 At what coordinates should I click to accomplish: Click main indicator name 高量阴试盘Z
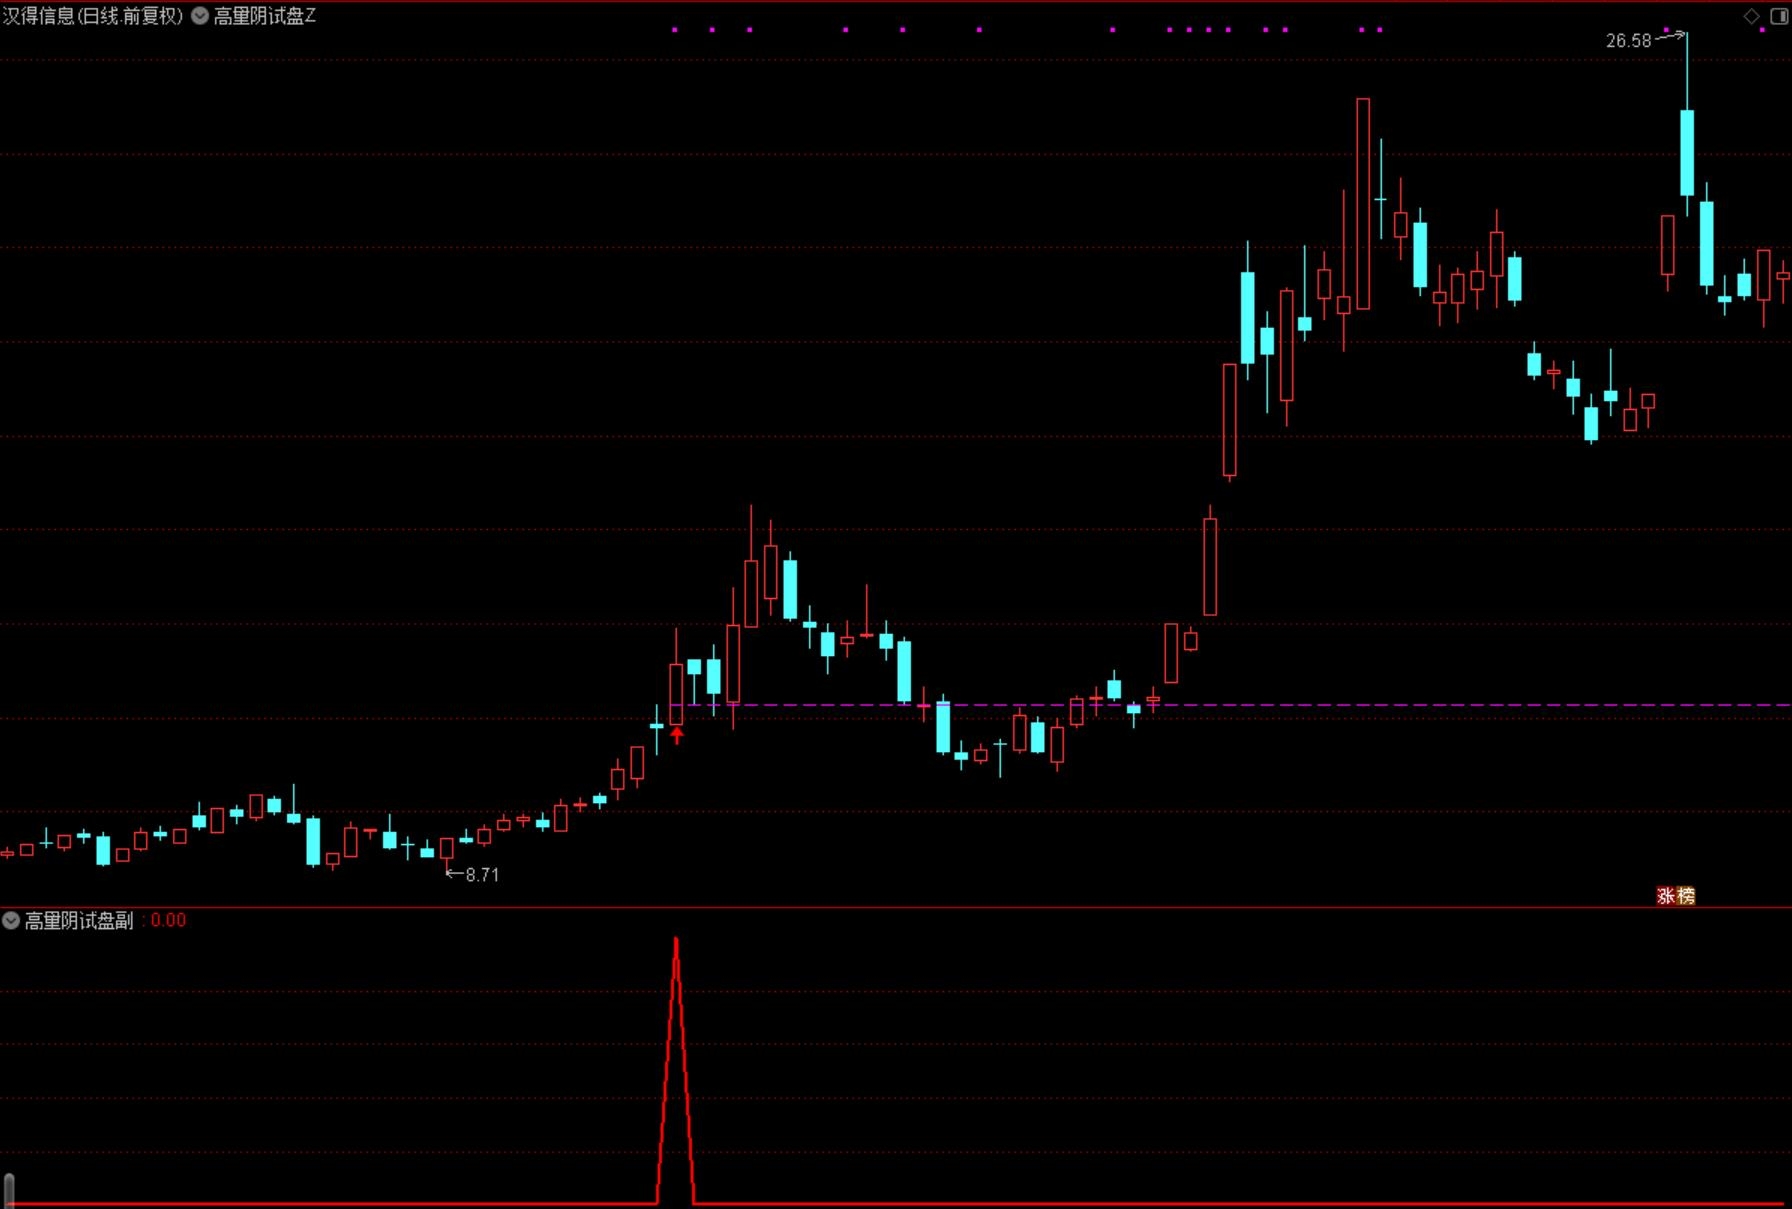pos(265,16)
